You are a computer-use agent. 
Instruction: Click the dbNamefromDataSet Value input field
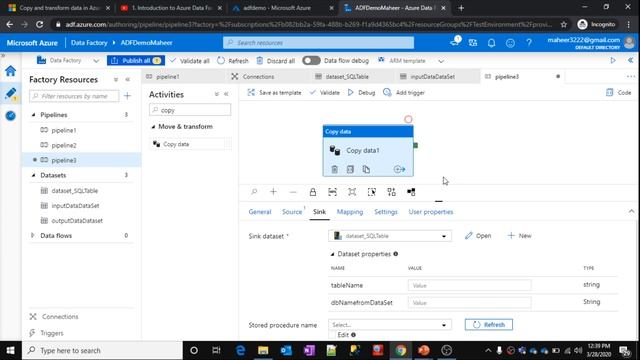(x=469, y=303)
